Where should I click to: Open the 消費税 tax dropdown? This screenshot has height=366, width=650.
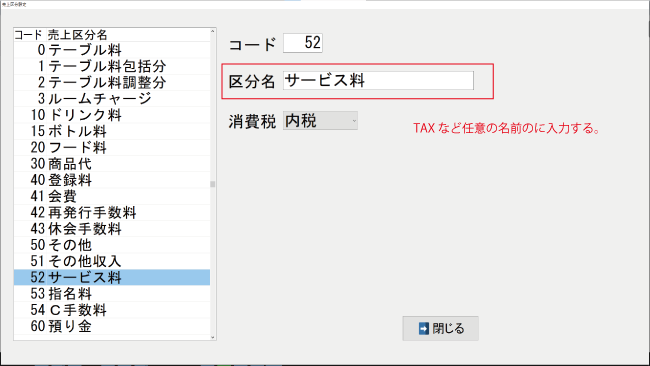coord(320,121)
